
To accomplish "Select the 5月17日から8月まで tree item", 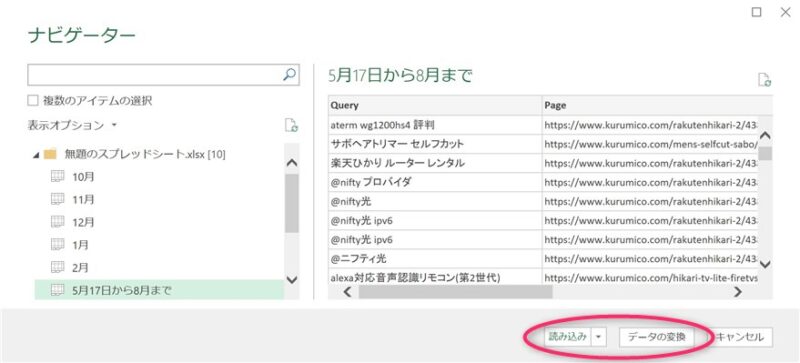I will (159, 290).
